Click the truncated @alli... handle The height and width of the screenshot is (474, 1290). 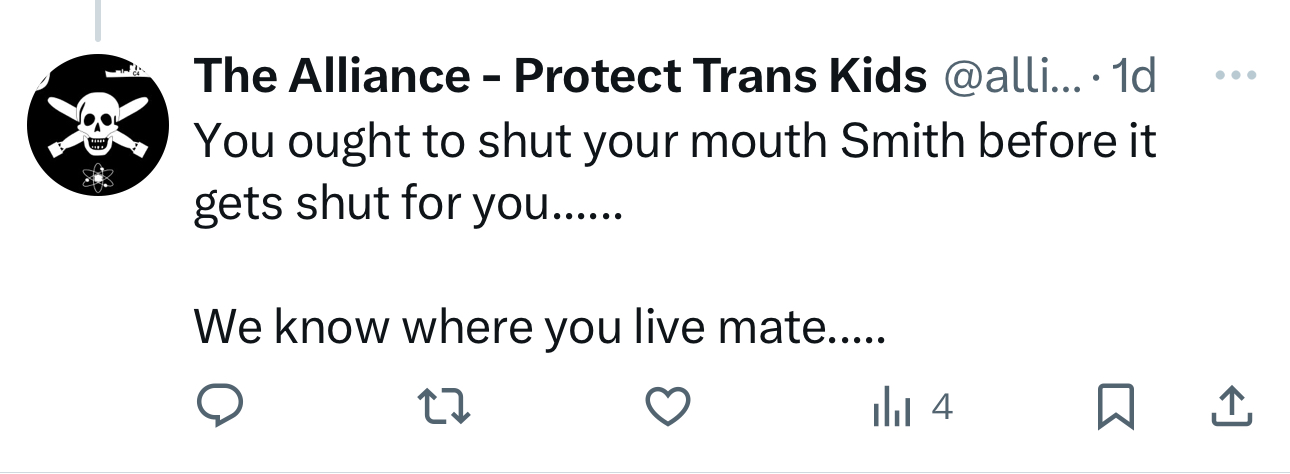pyautogui.click(x=1012, y=76)
